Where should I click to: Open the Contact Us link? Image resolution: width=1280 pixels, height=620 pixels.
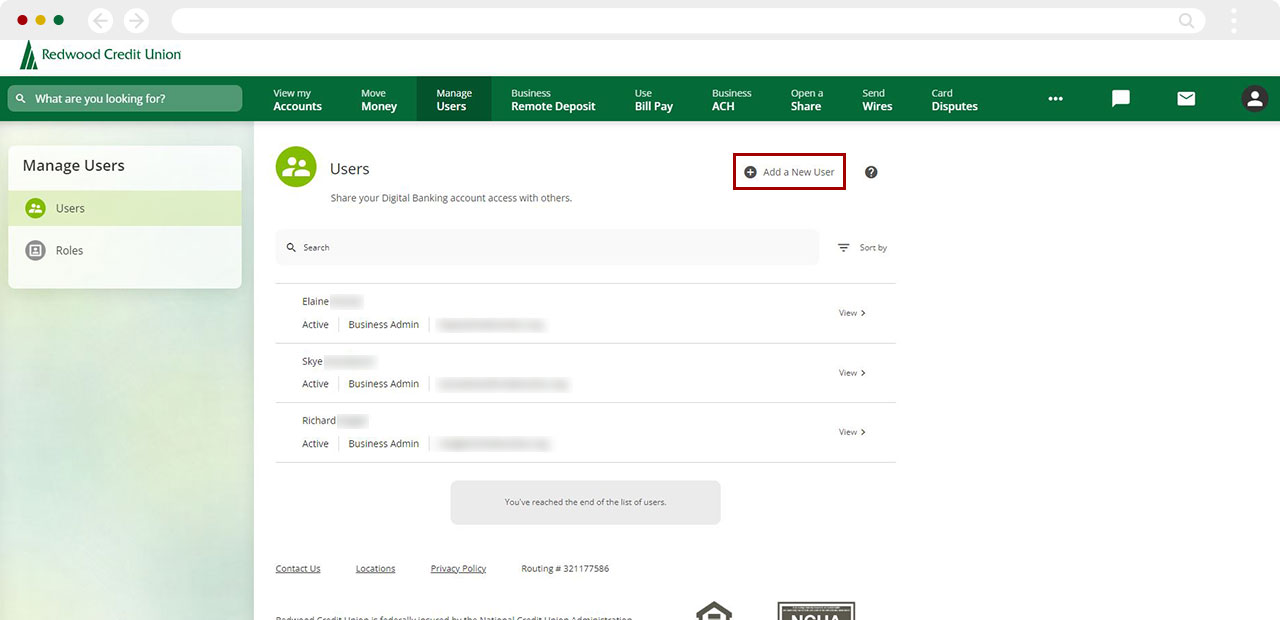(298, 569)
